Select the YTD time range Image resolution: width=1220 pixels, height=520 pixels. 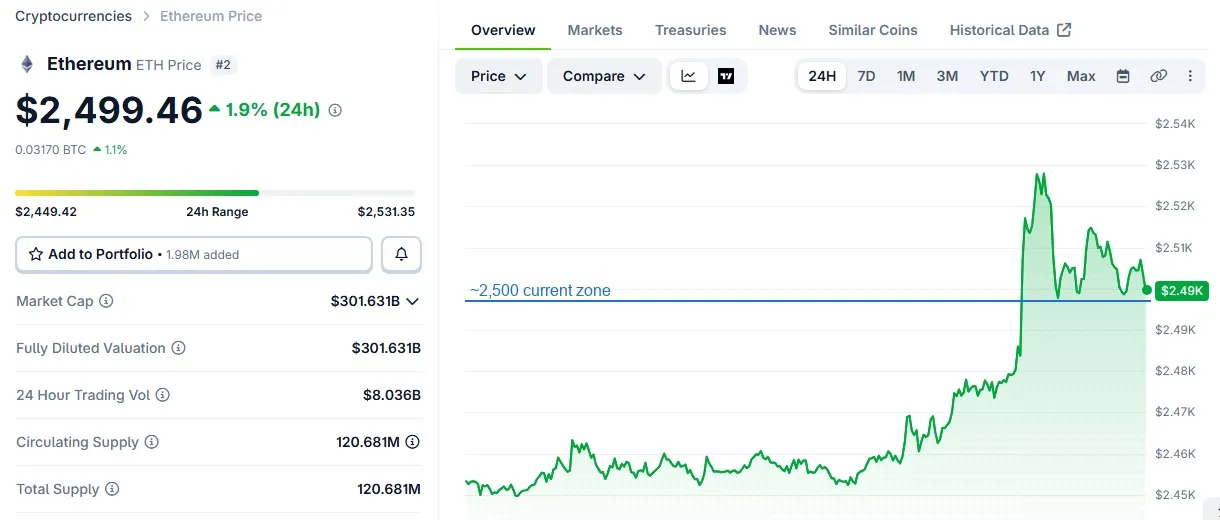click(994, 76)
